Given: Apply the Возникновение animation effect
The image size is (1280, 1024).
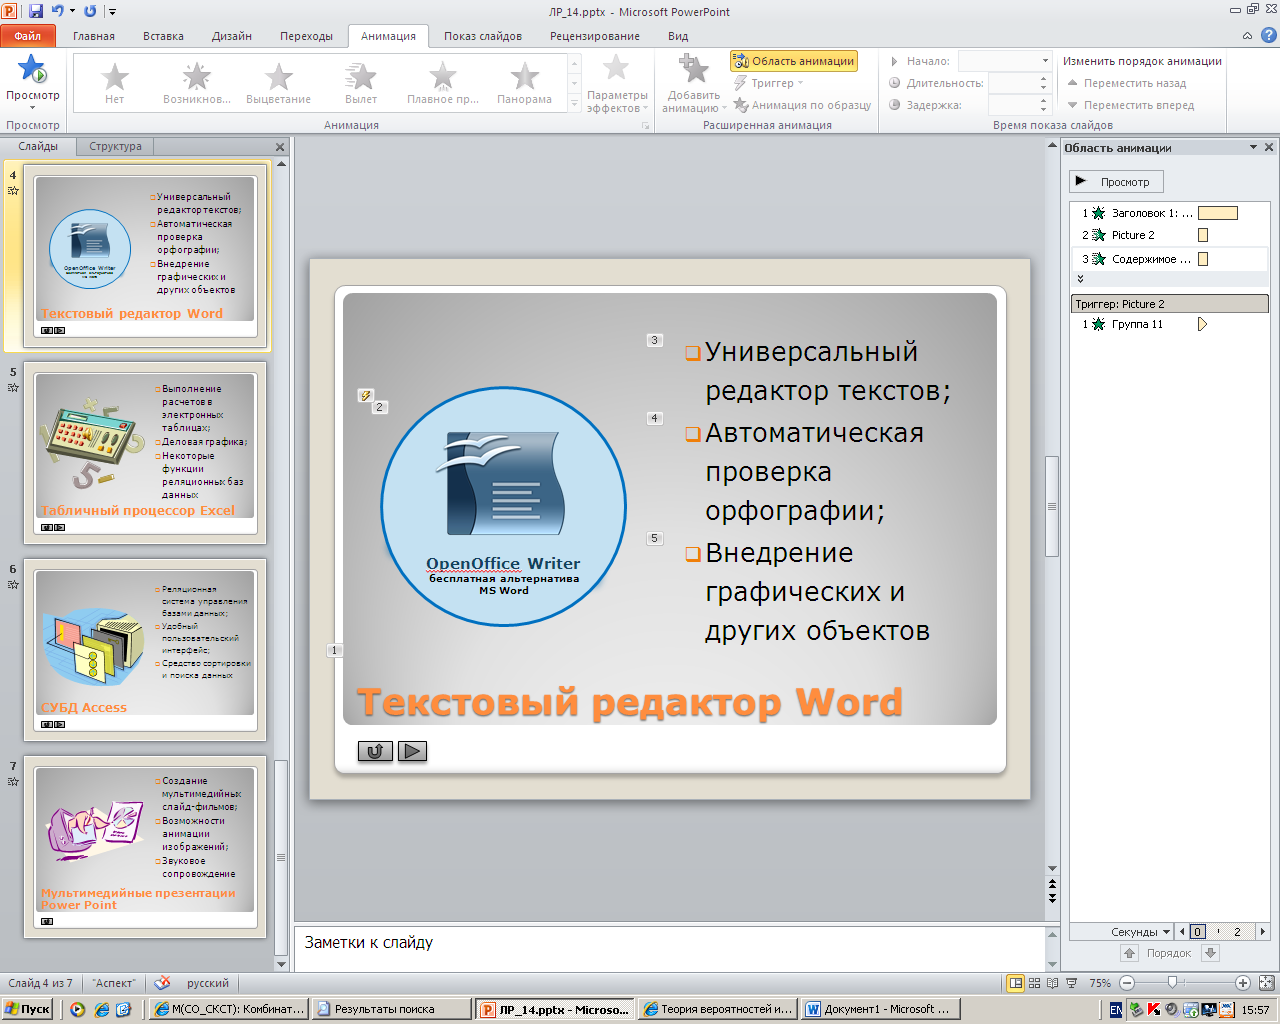Looking at the screenshot, I should (x=197, y=81).
